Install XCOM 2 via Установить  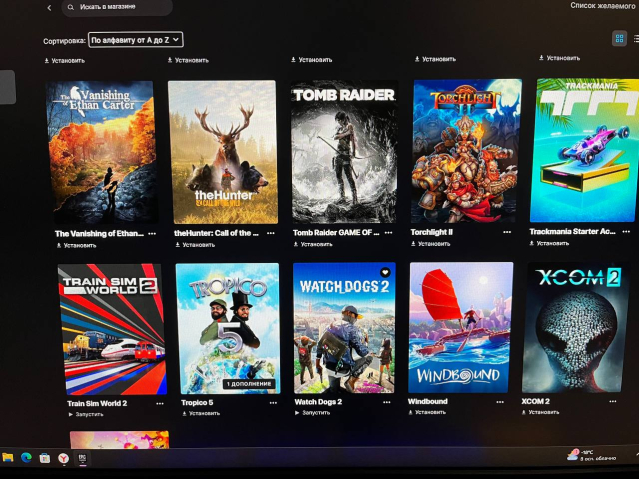point(540,412)
